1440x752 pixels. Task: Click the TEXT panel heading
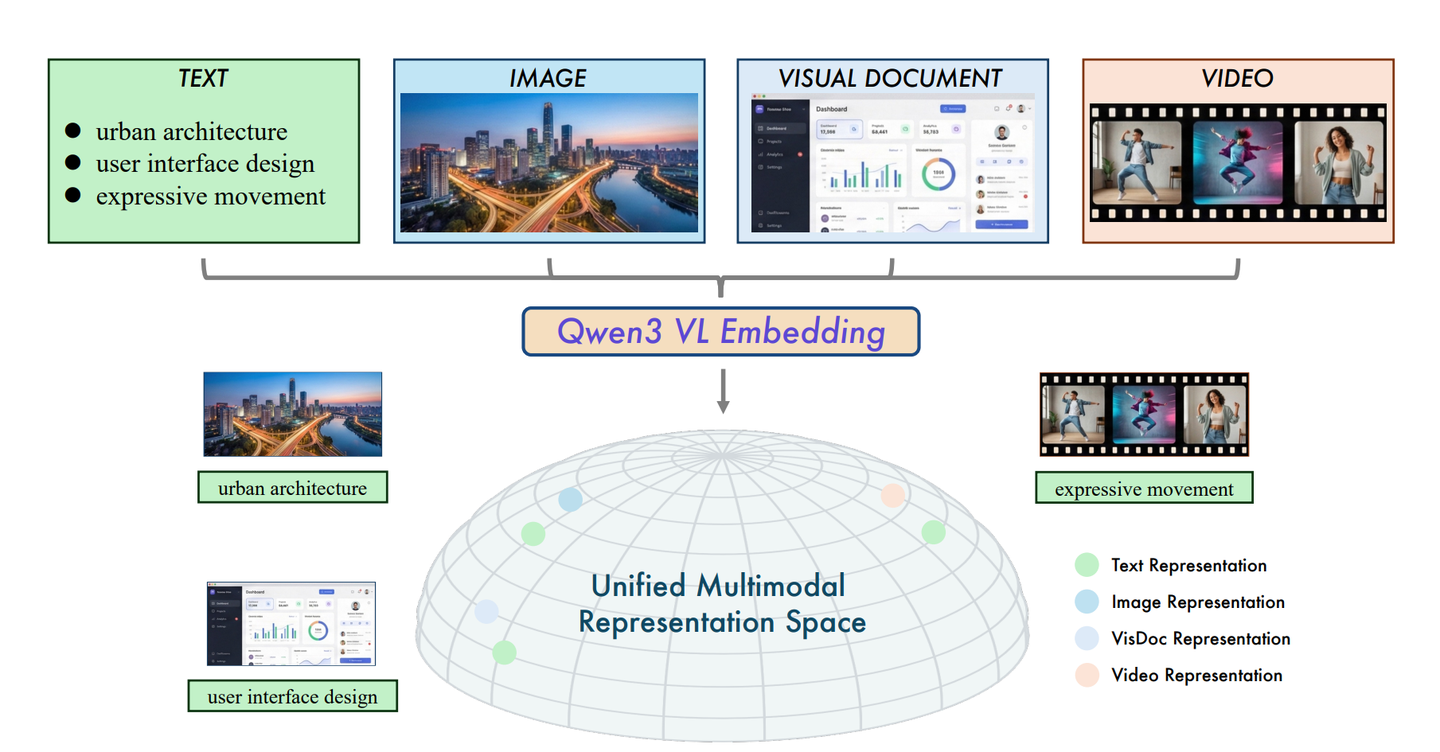click(x=203, y=78)
